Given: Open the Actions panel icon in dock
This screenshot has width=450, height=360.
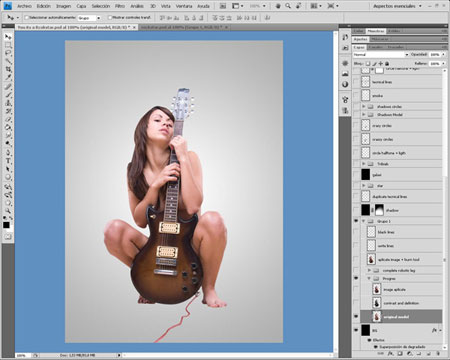Looking at the screenshot, I should pyautogui.click(x=345, y=48).
